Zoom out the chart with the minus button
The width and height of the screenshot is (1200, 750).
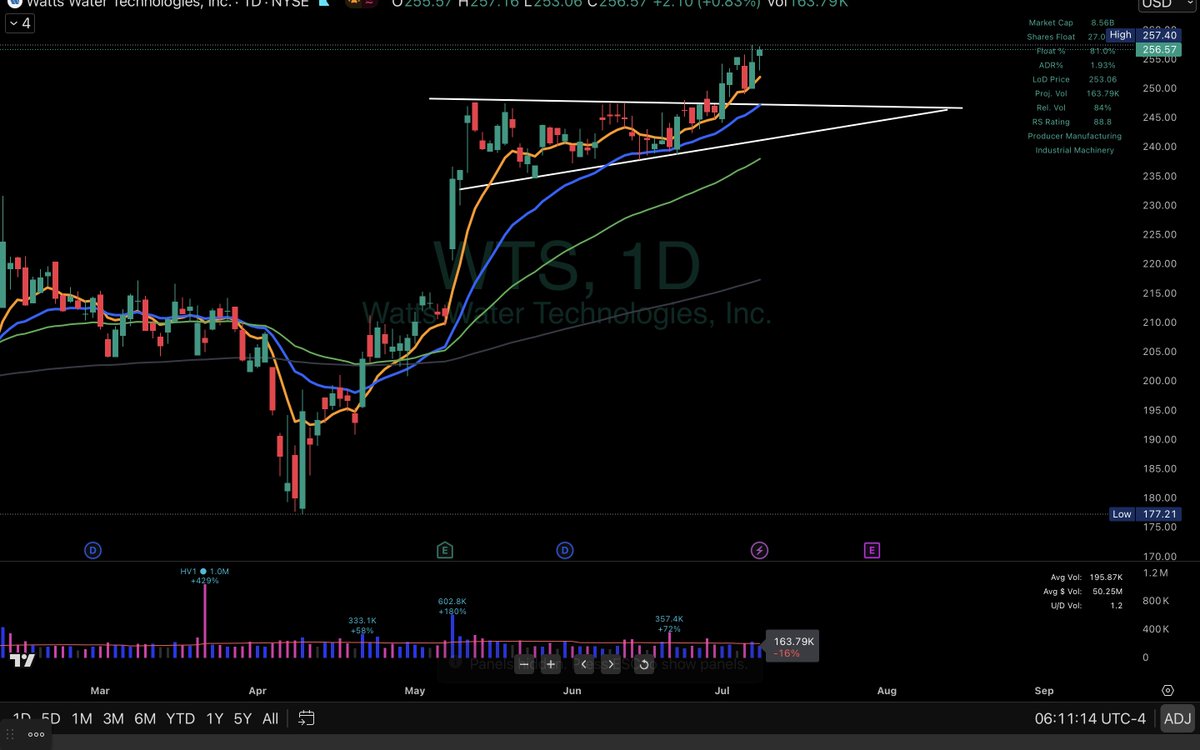pos(524,664)
